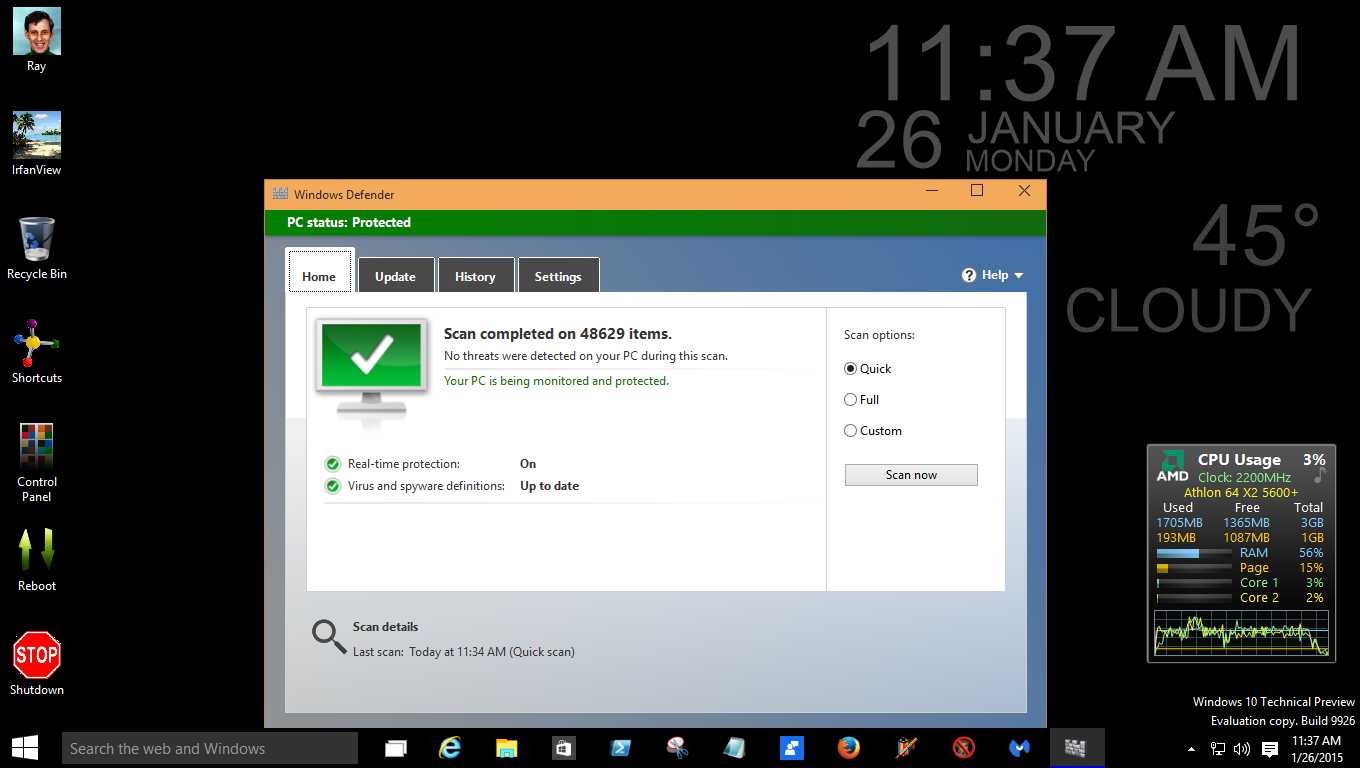The height and width of the screenshot is (768, 1360).
Task: Open the blue-tile taskbar app with white shapes
Action: click(x=792, y=748)
